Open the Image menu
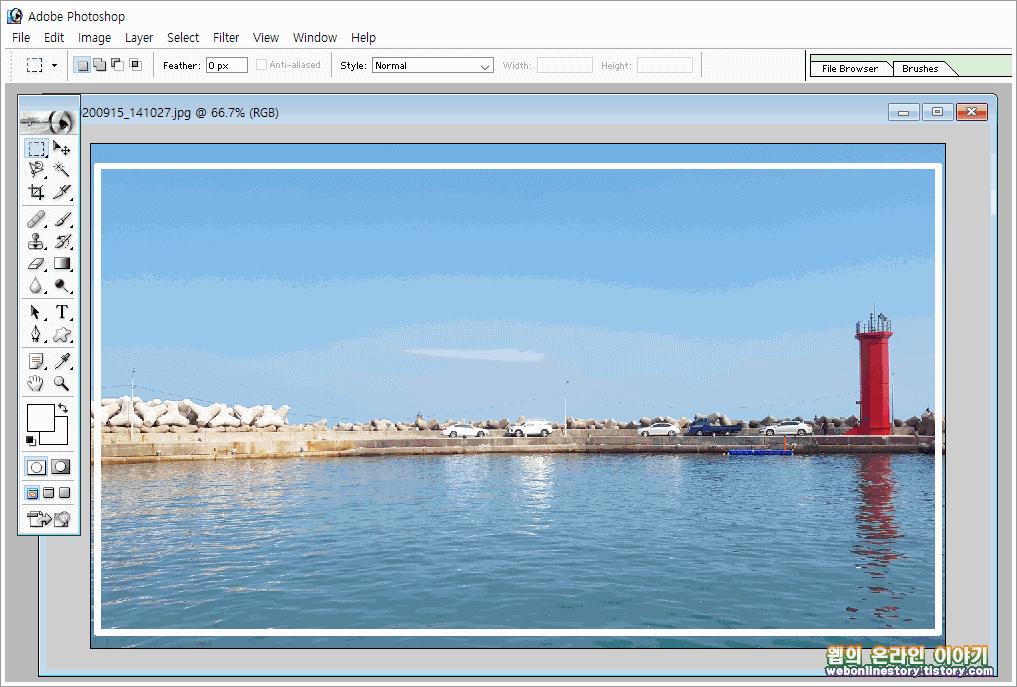This screenshot has height=687, width=1017. click(95, 38)
